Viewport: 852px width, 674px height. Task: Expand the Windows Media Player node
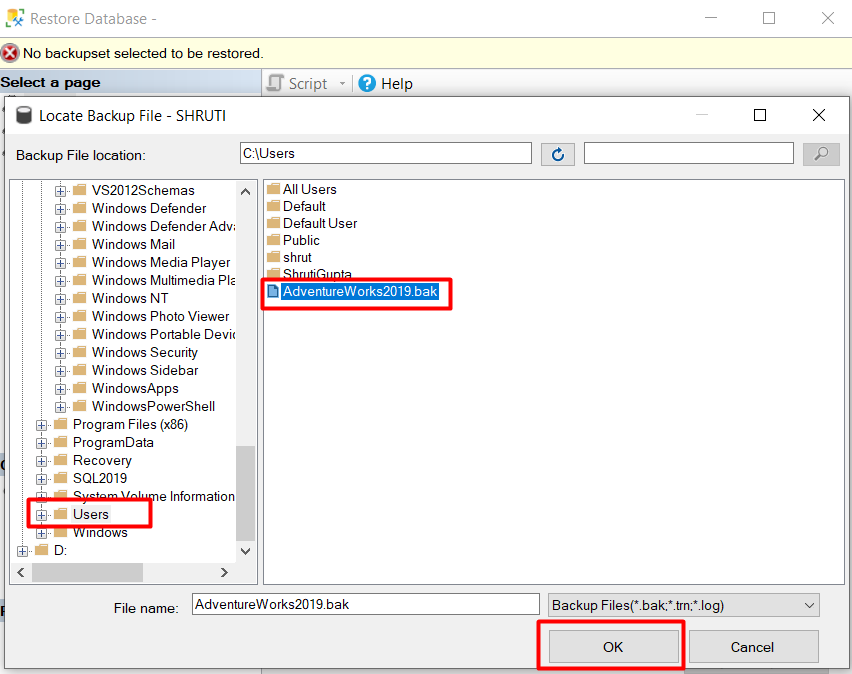[60, 263]
